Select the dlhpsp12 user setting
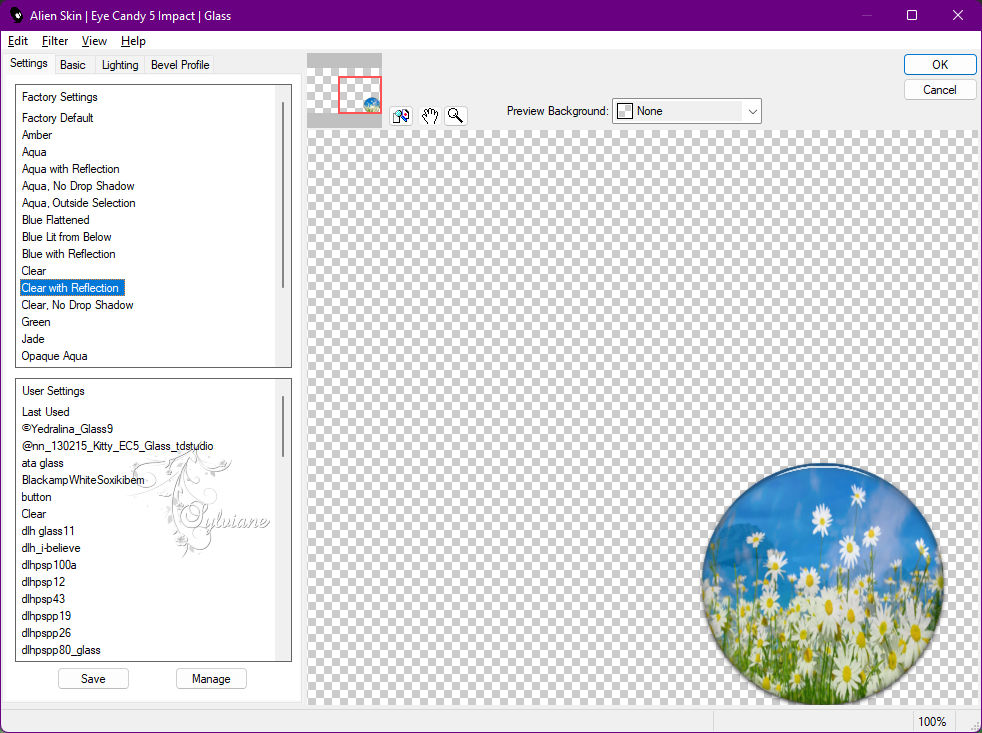Viewport: 982px width, 733px height. (x=43, y=581)
